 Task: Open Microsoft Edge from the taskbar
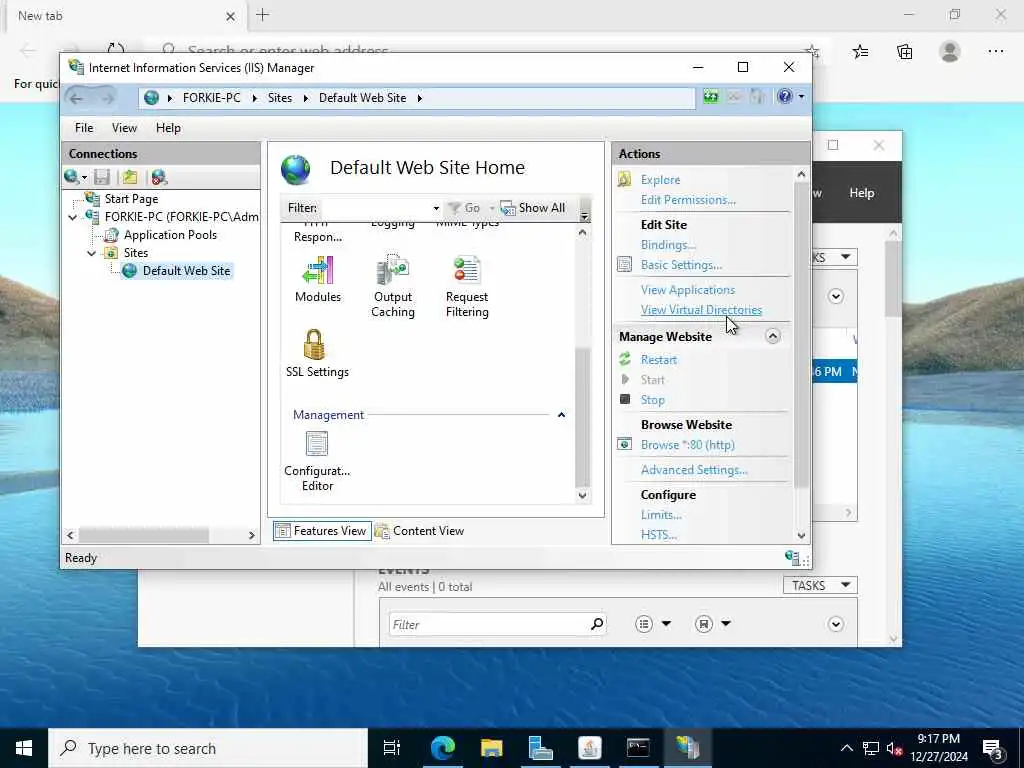coord(443,748)
